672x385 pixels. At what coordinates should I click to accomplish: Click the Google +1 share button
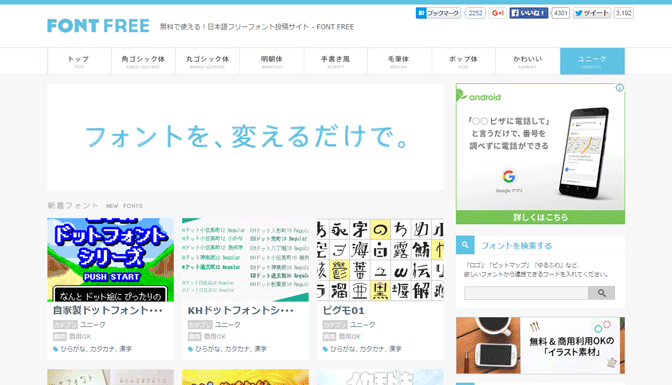tap(497, 13)
